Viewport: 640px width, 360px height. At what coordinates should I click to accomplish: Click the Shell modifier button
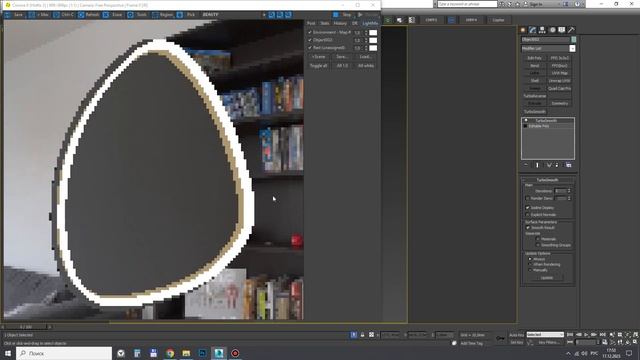click(534, 81)
